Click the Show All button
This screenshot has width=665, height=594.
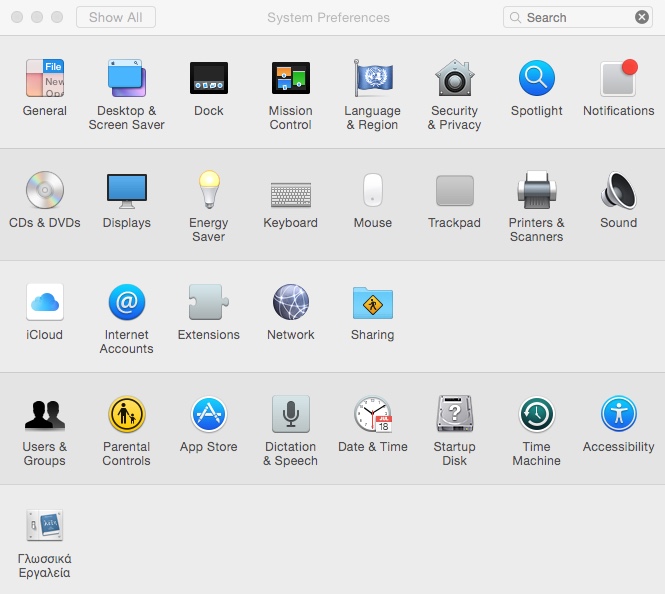(x=116, y=17)
